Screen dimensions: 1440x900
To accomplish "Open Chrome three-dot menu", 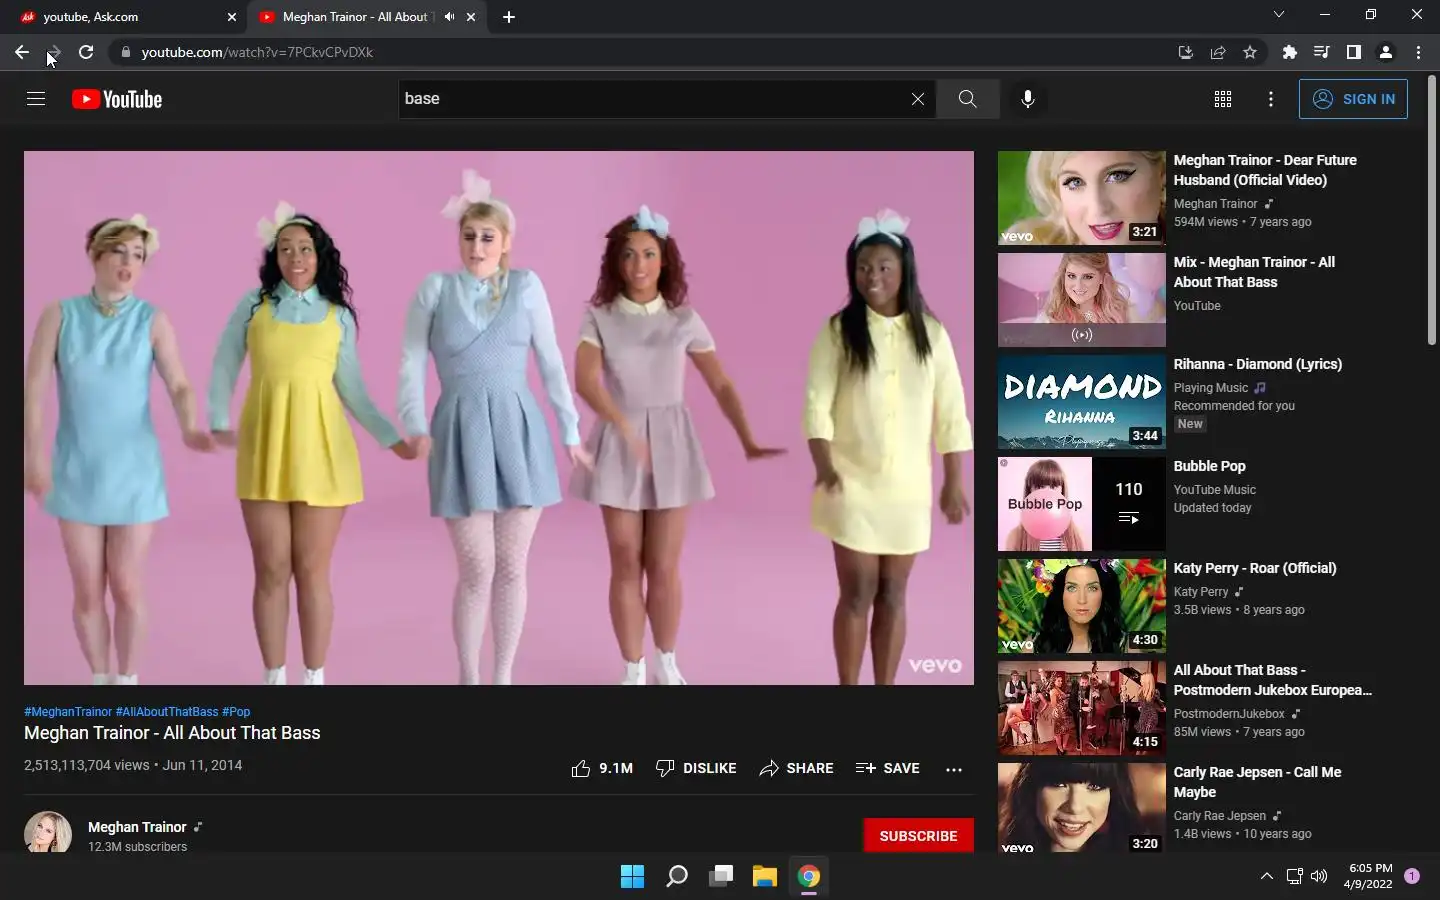I will point(1418,52).
